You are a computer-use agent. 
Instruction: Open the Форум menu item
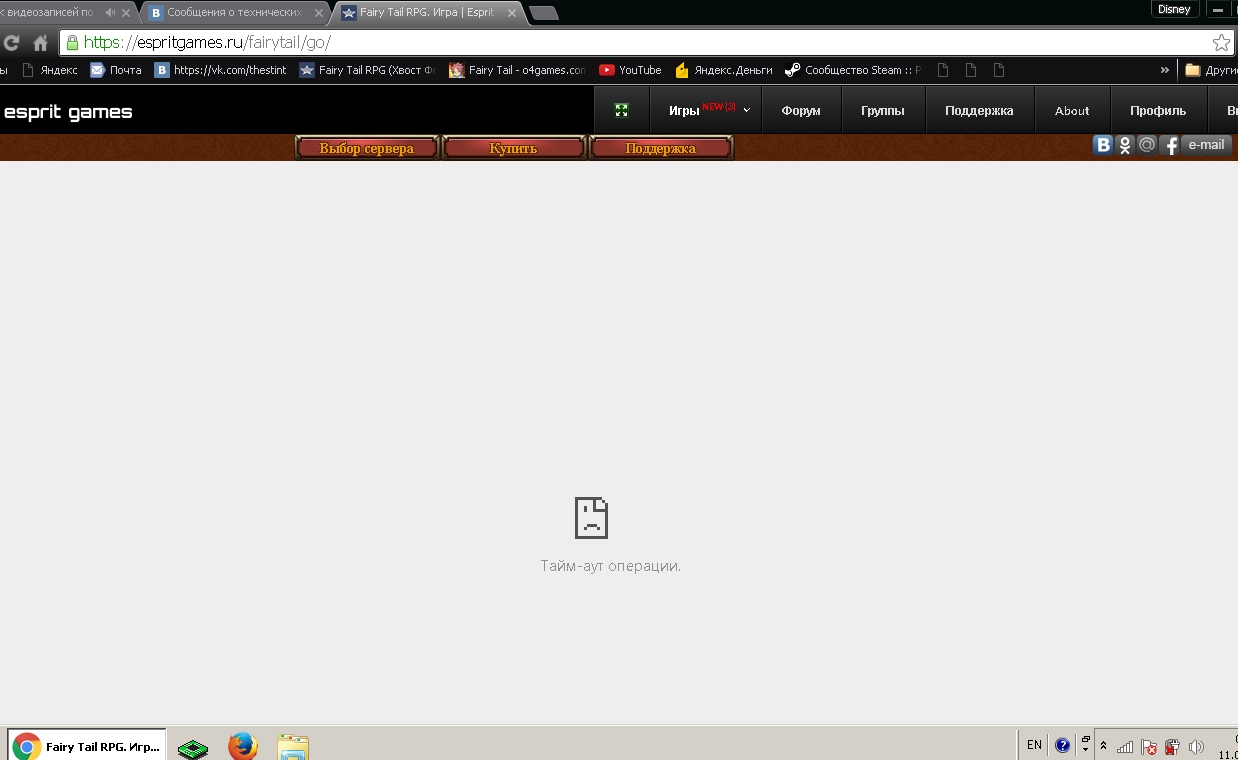tap(801, 110)
